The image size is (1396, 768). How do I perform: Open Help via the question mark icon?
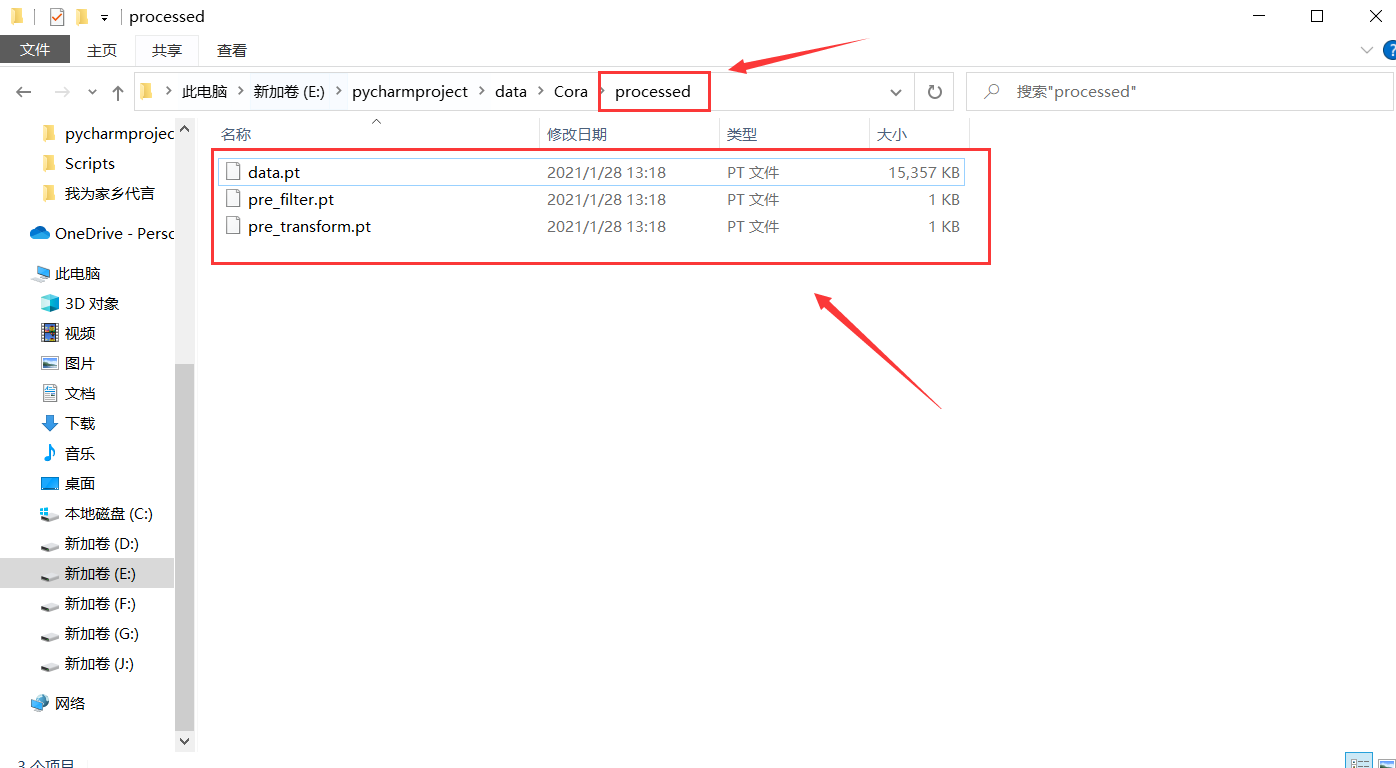click(1389, 49)
